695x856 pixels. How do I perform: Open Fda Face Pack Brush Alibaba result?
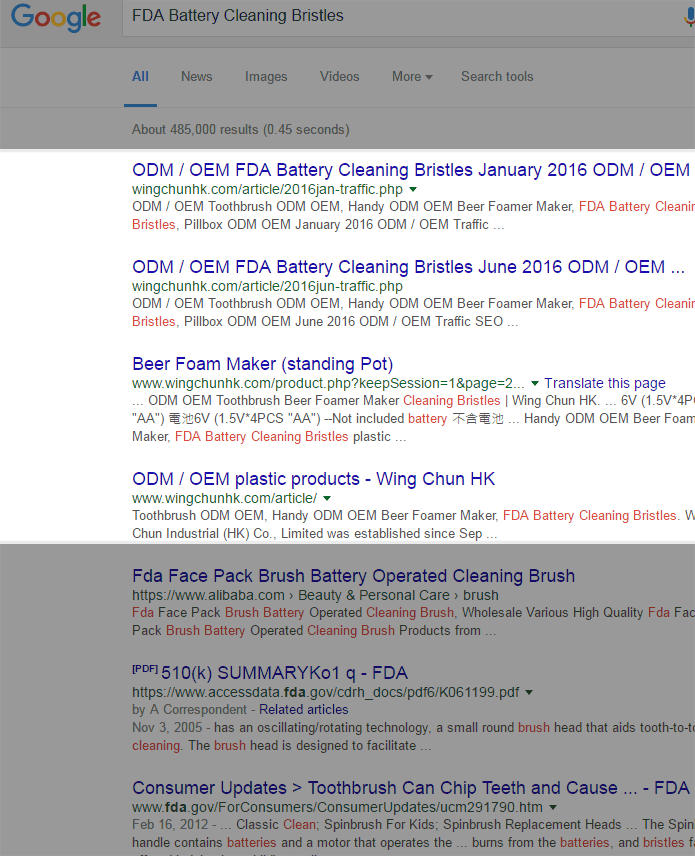[x=353, y=576]
